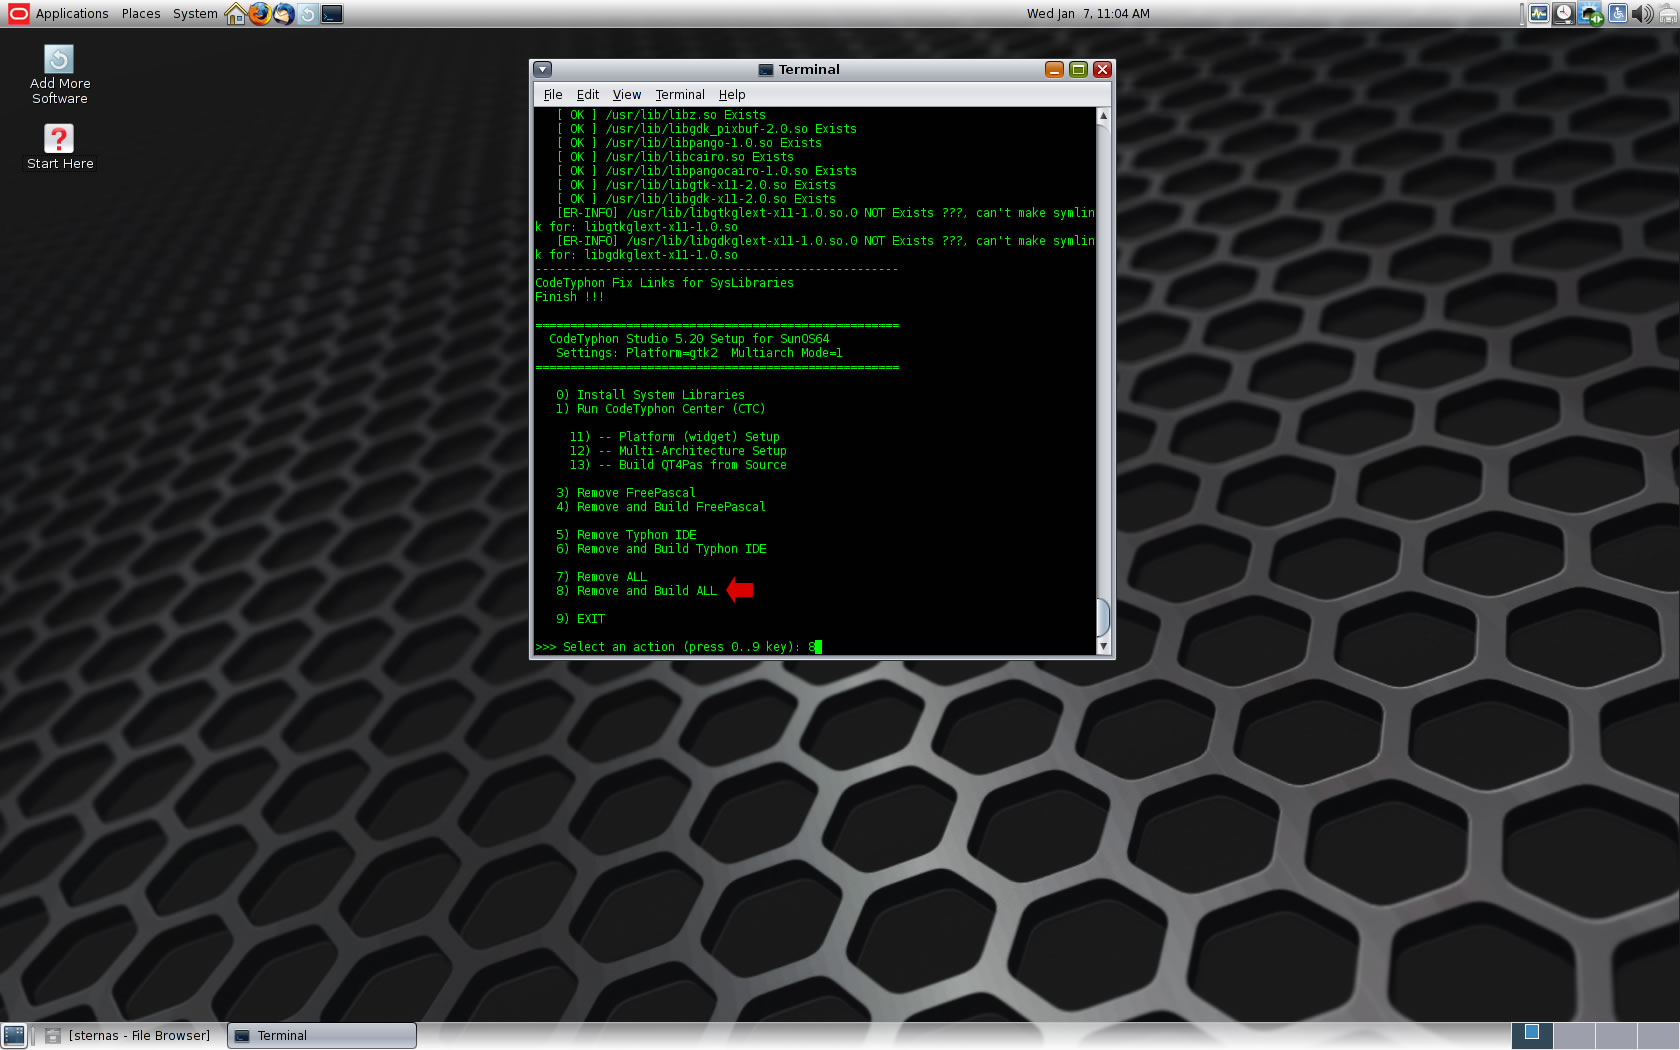Open the Add More Software desktop icon
The height and width of the screenshot is (1050, 1680).
[59, 75]
